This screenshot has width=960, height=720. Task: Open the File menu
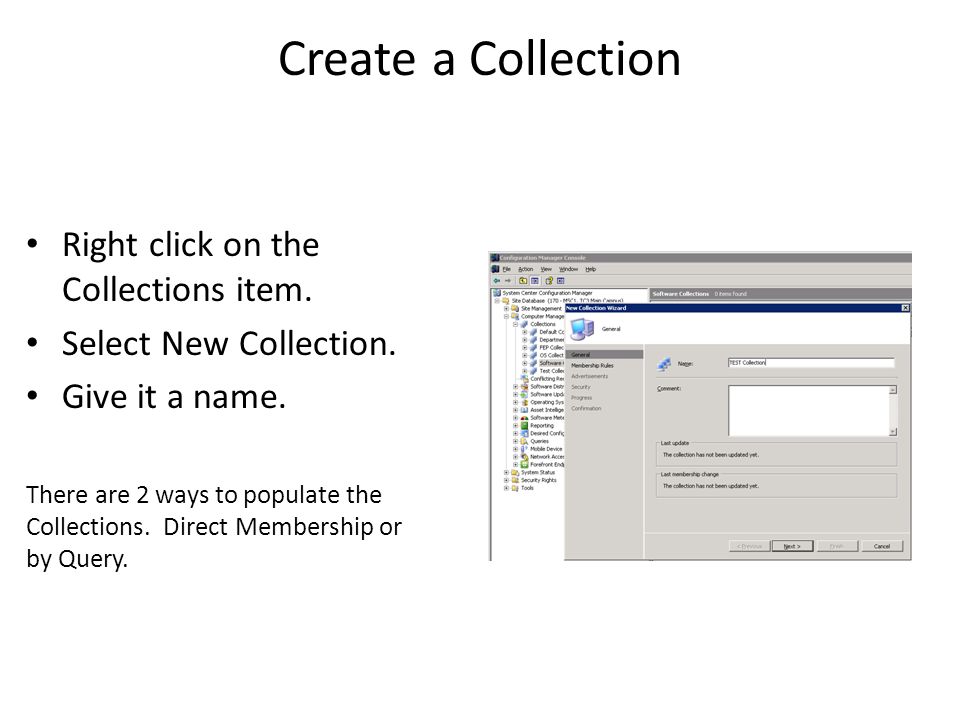(x=506, y=269)
